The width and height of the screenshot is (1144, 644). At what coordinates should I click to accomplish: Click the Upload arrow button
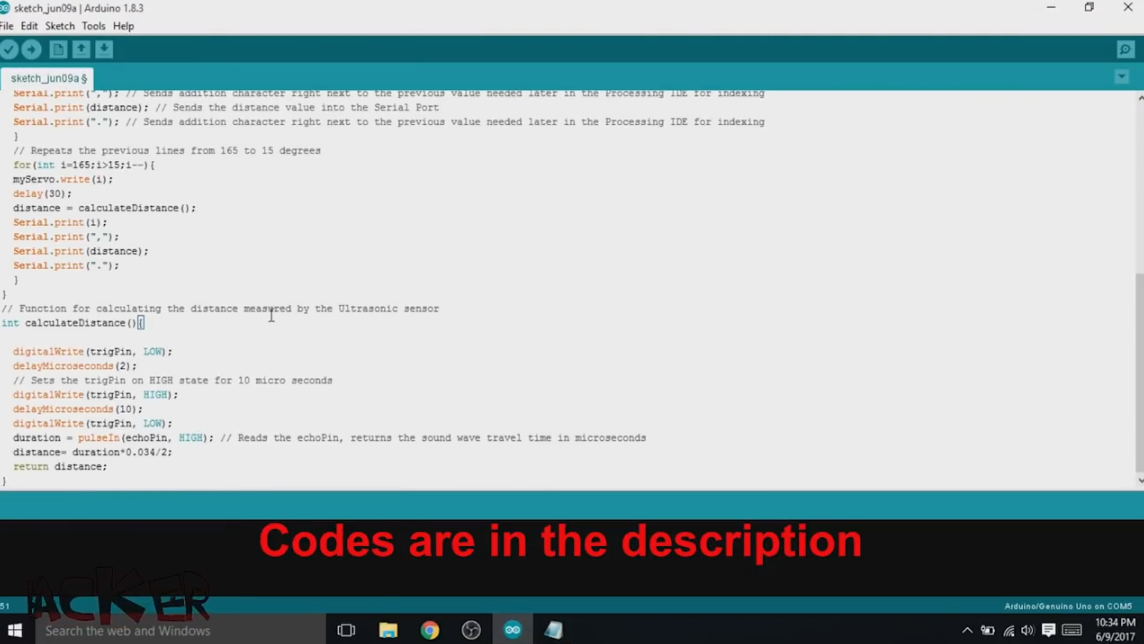(31, 49)
